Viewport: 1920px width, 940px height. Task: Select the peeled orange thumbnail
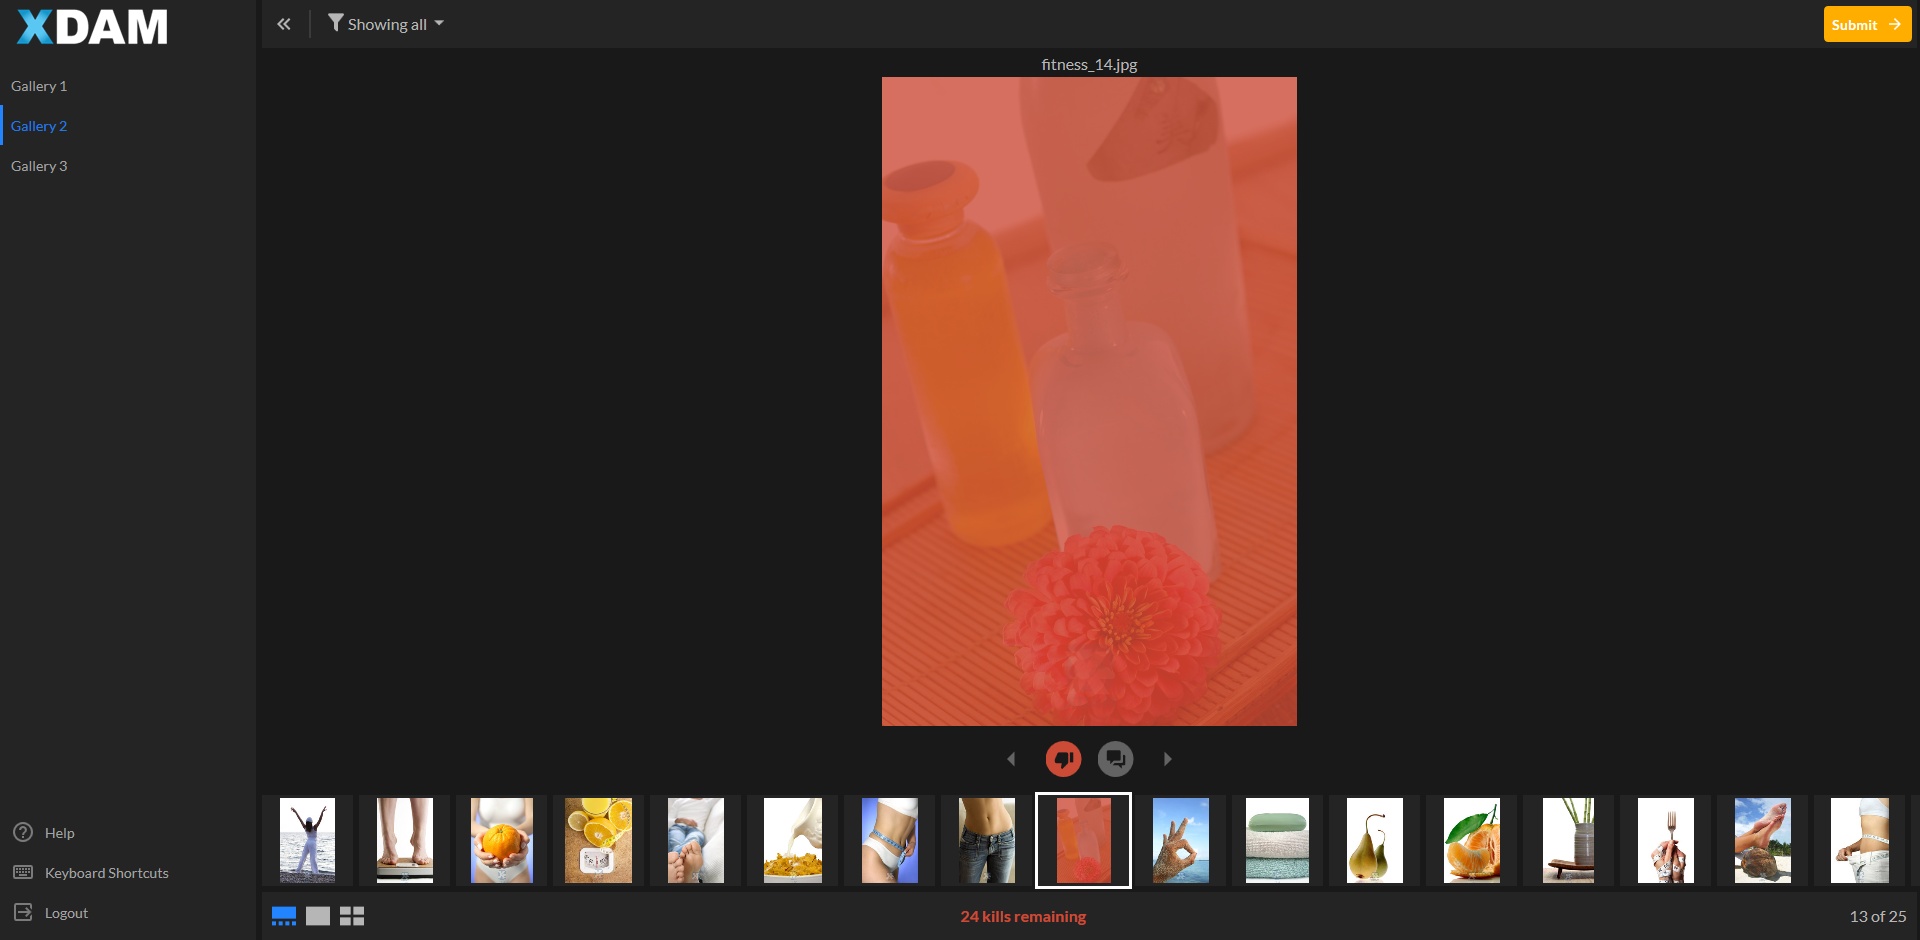tap(1471, 840)
